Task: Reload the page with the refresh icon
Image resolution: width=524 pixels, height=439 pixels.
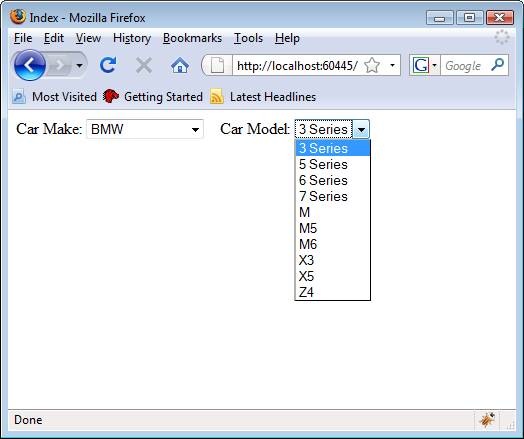Action: [x=108, y=65]
